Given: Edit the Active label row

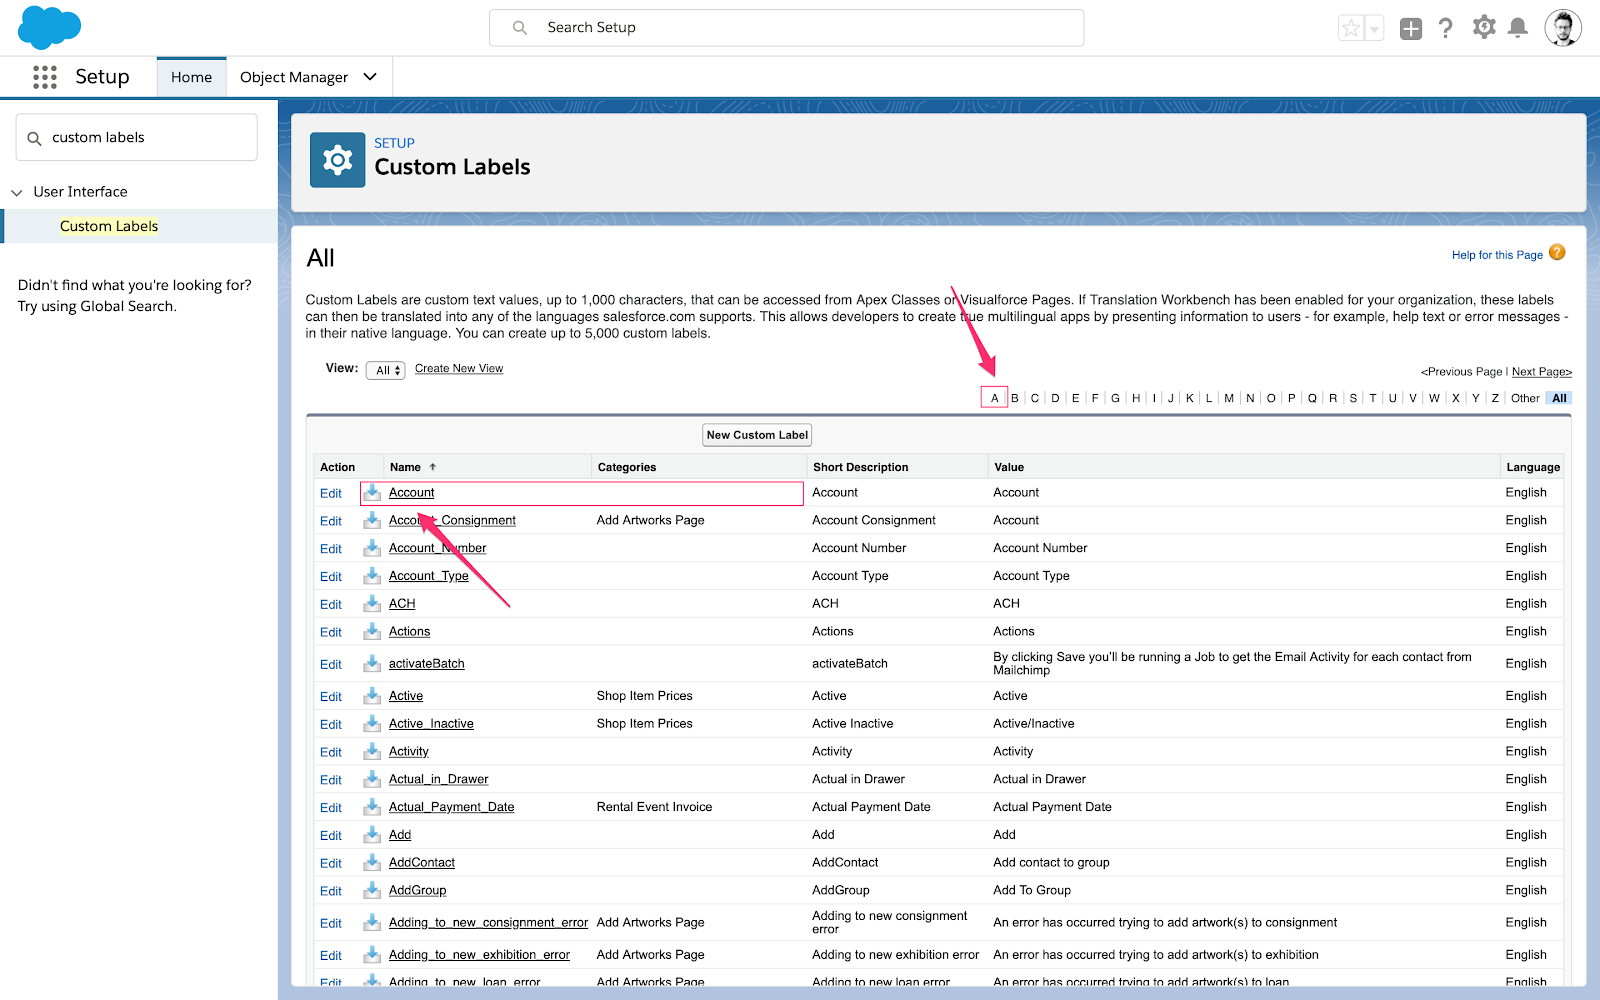Looking at the screenshot, I should click(331, 696).
